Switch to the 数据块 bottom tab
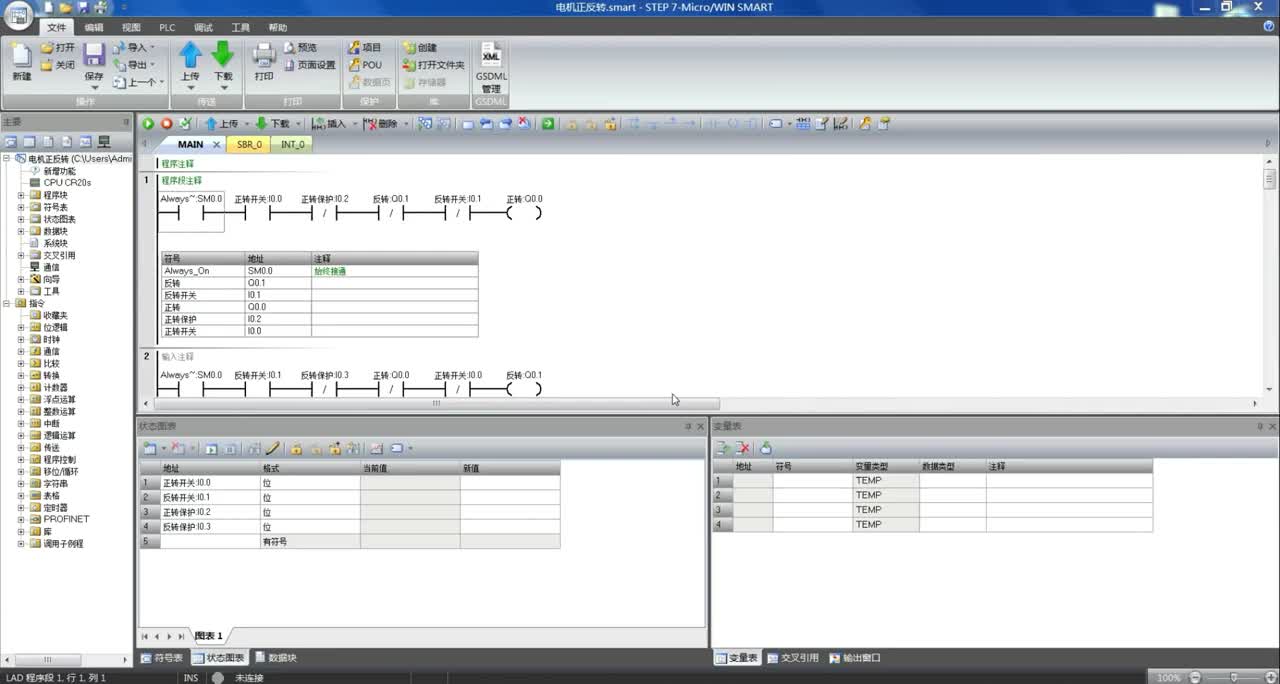This screenshot has width=1280, height=684. (276, 658)
